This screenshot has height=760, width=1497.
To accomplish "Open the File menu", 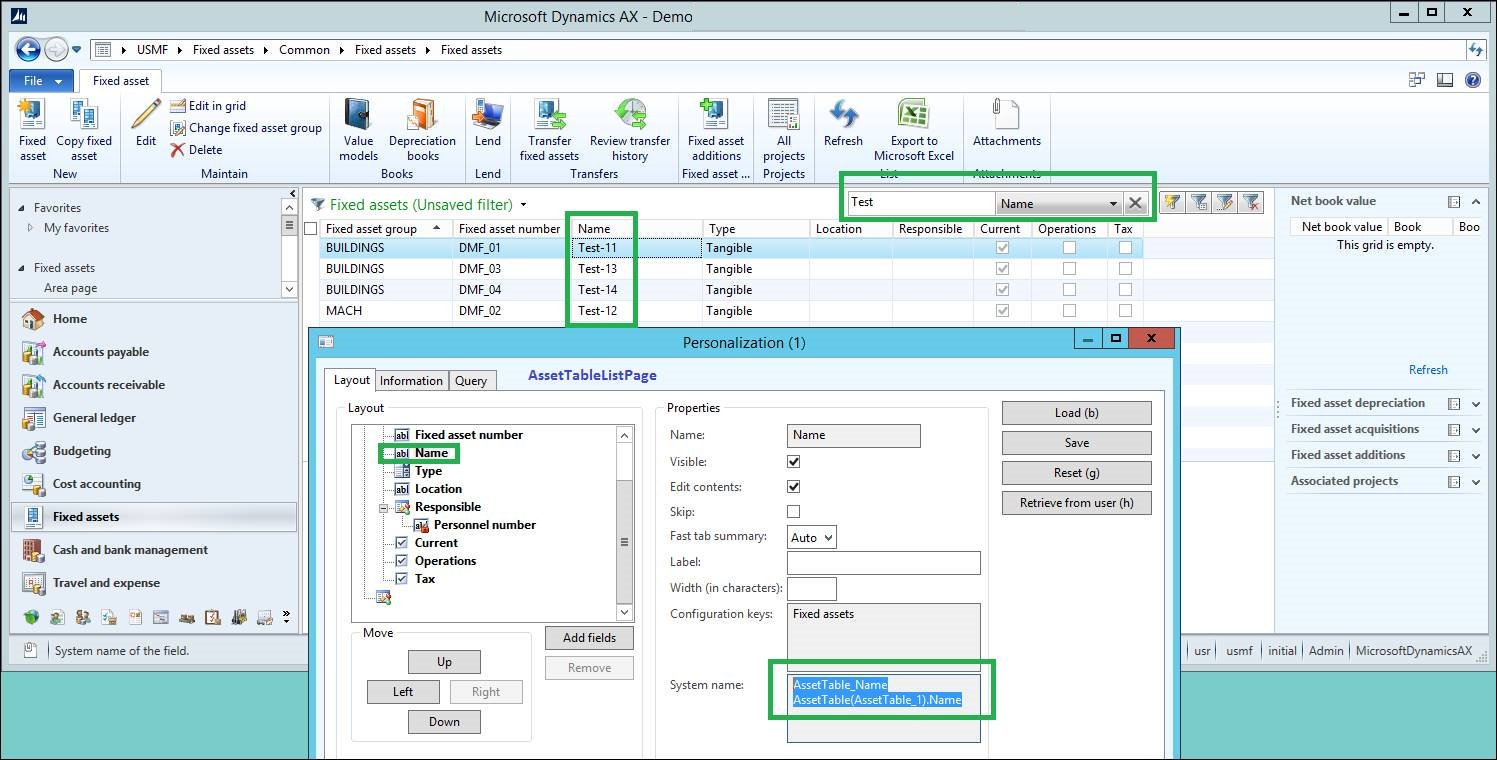I will coord(41,81).
